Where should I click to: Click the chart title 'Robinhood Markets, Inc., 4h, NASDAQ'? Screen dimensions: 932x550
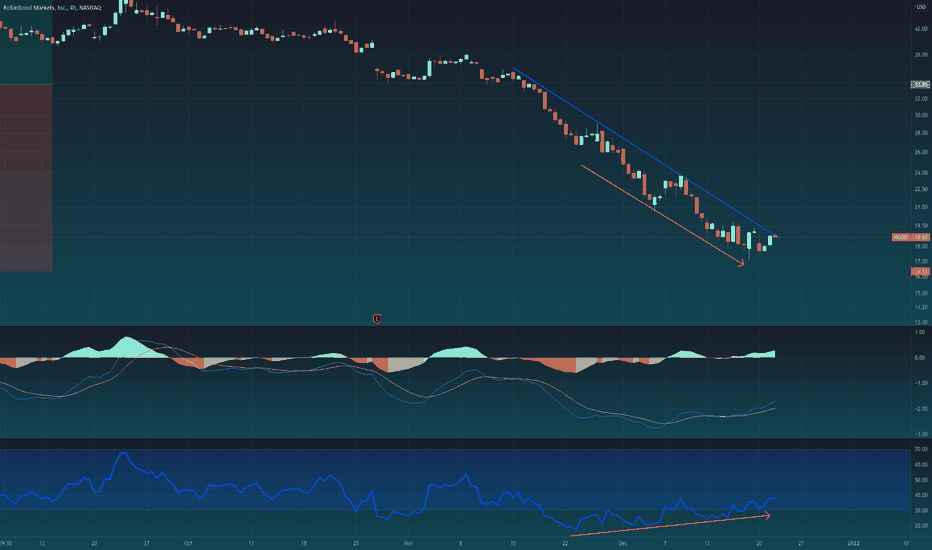tap(52, 8)
